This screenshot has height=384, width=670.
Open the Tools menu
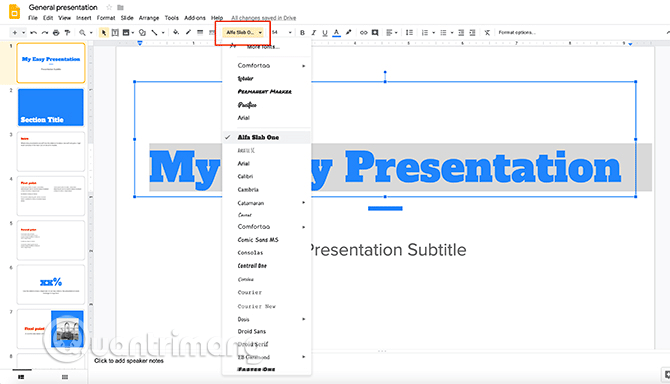[x=172, y=18]
